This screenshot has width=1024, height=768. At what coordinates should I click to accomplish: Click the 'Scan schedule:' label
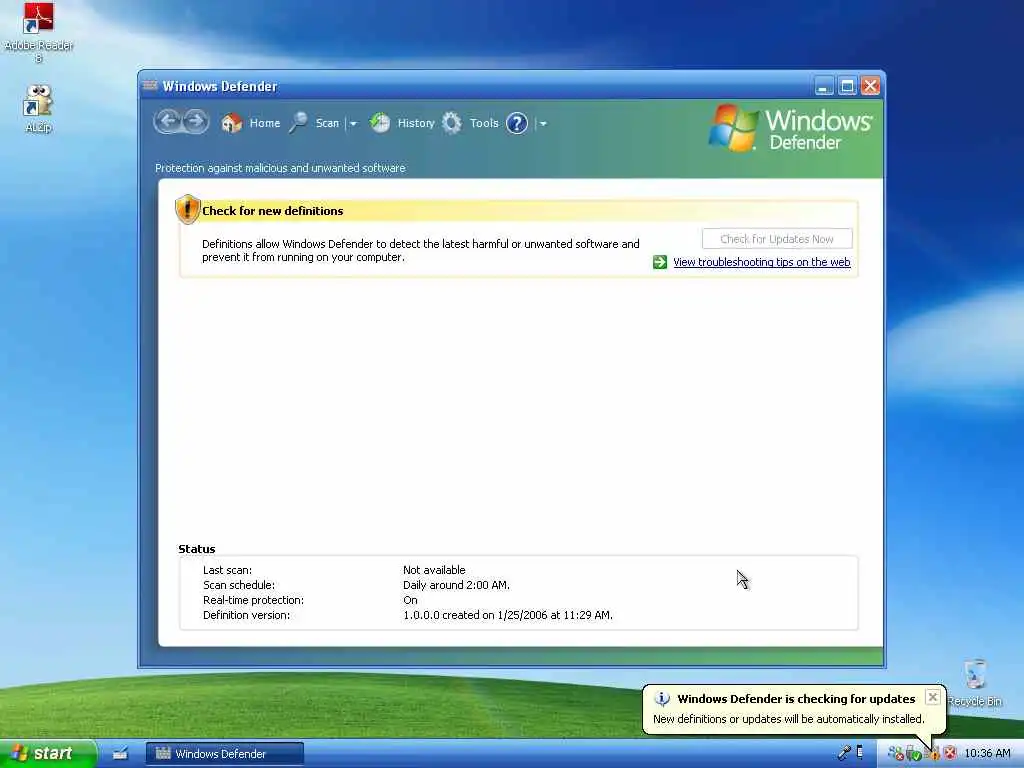click(239, 584)
